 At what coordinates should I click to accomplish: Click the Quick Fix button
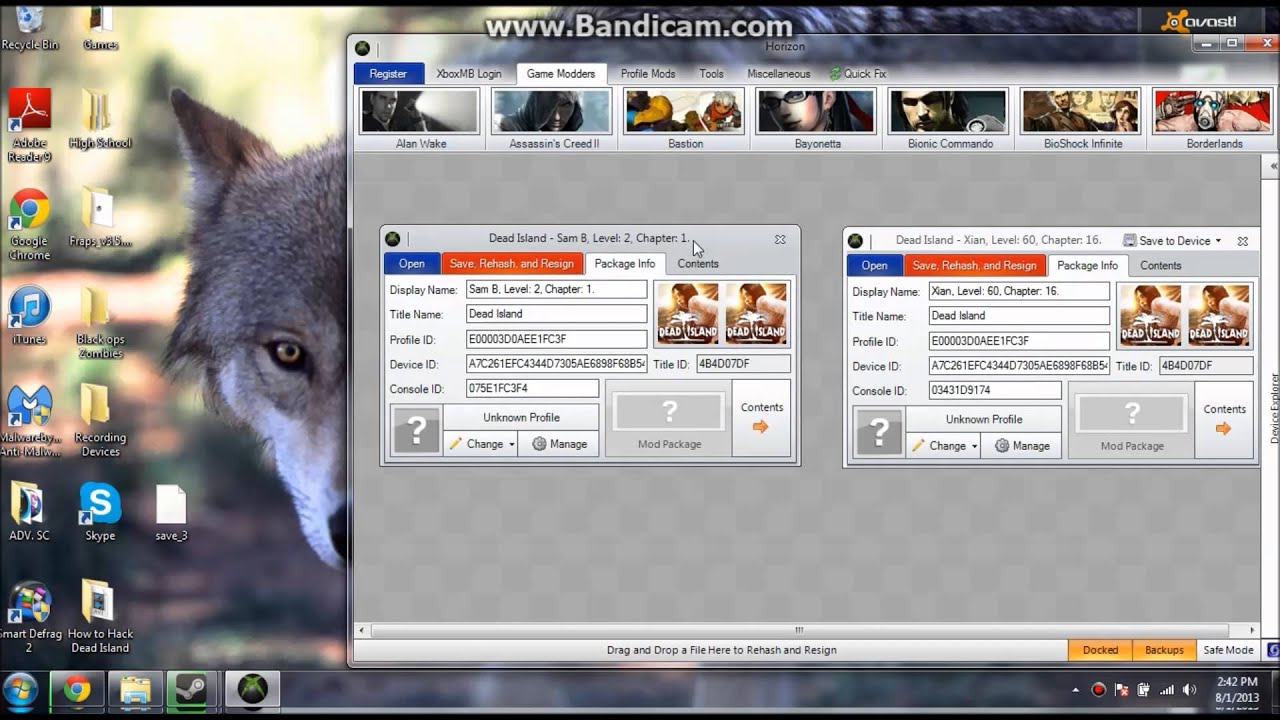click(x=858, y=73)
